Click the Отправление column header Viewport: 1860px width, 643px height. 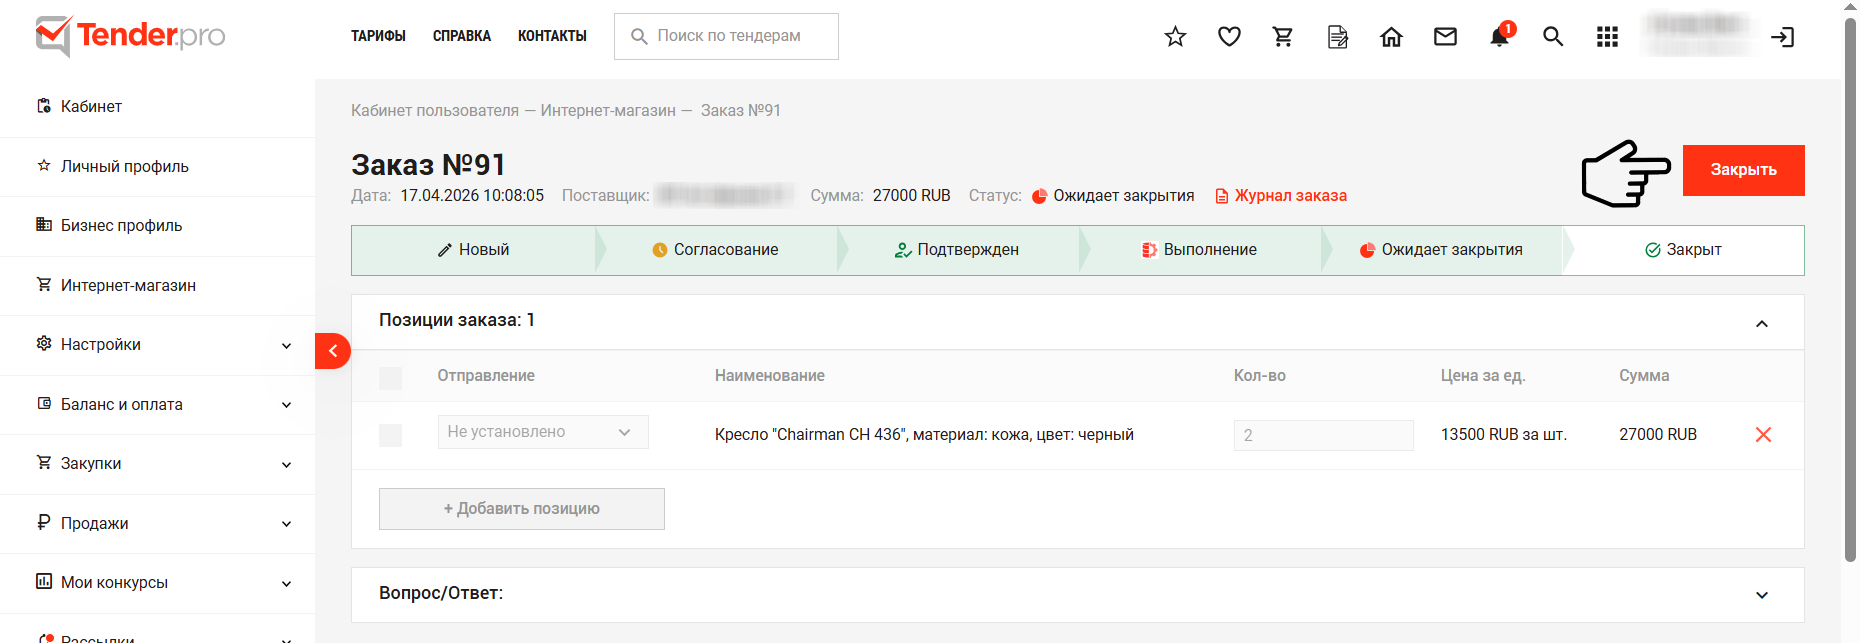486,376
